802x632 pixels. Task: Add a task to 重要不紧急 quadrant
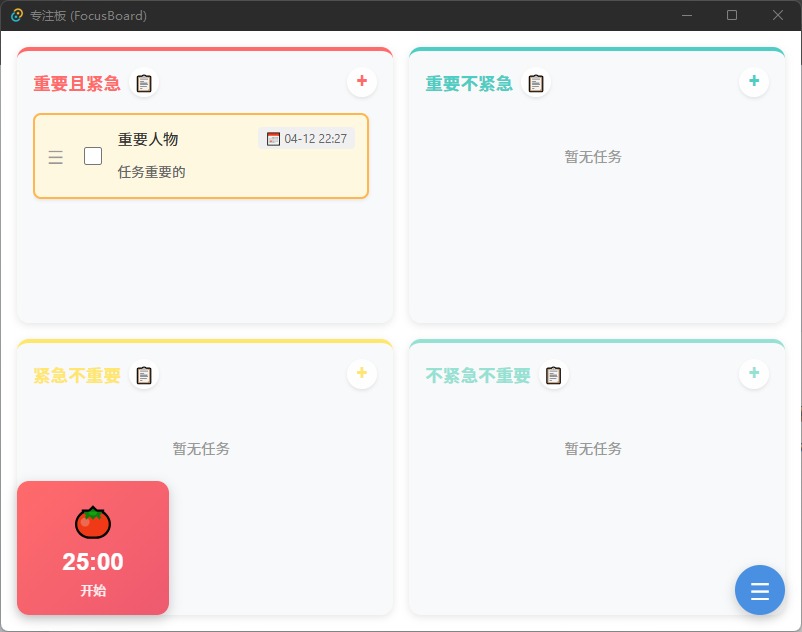pos(754,81)
